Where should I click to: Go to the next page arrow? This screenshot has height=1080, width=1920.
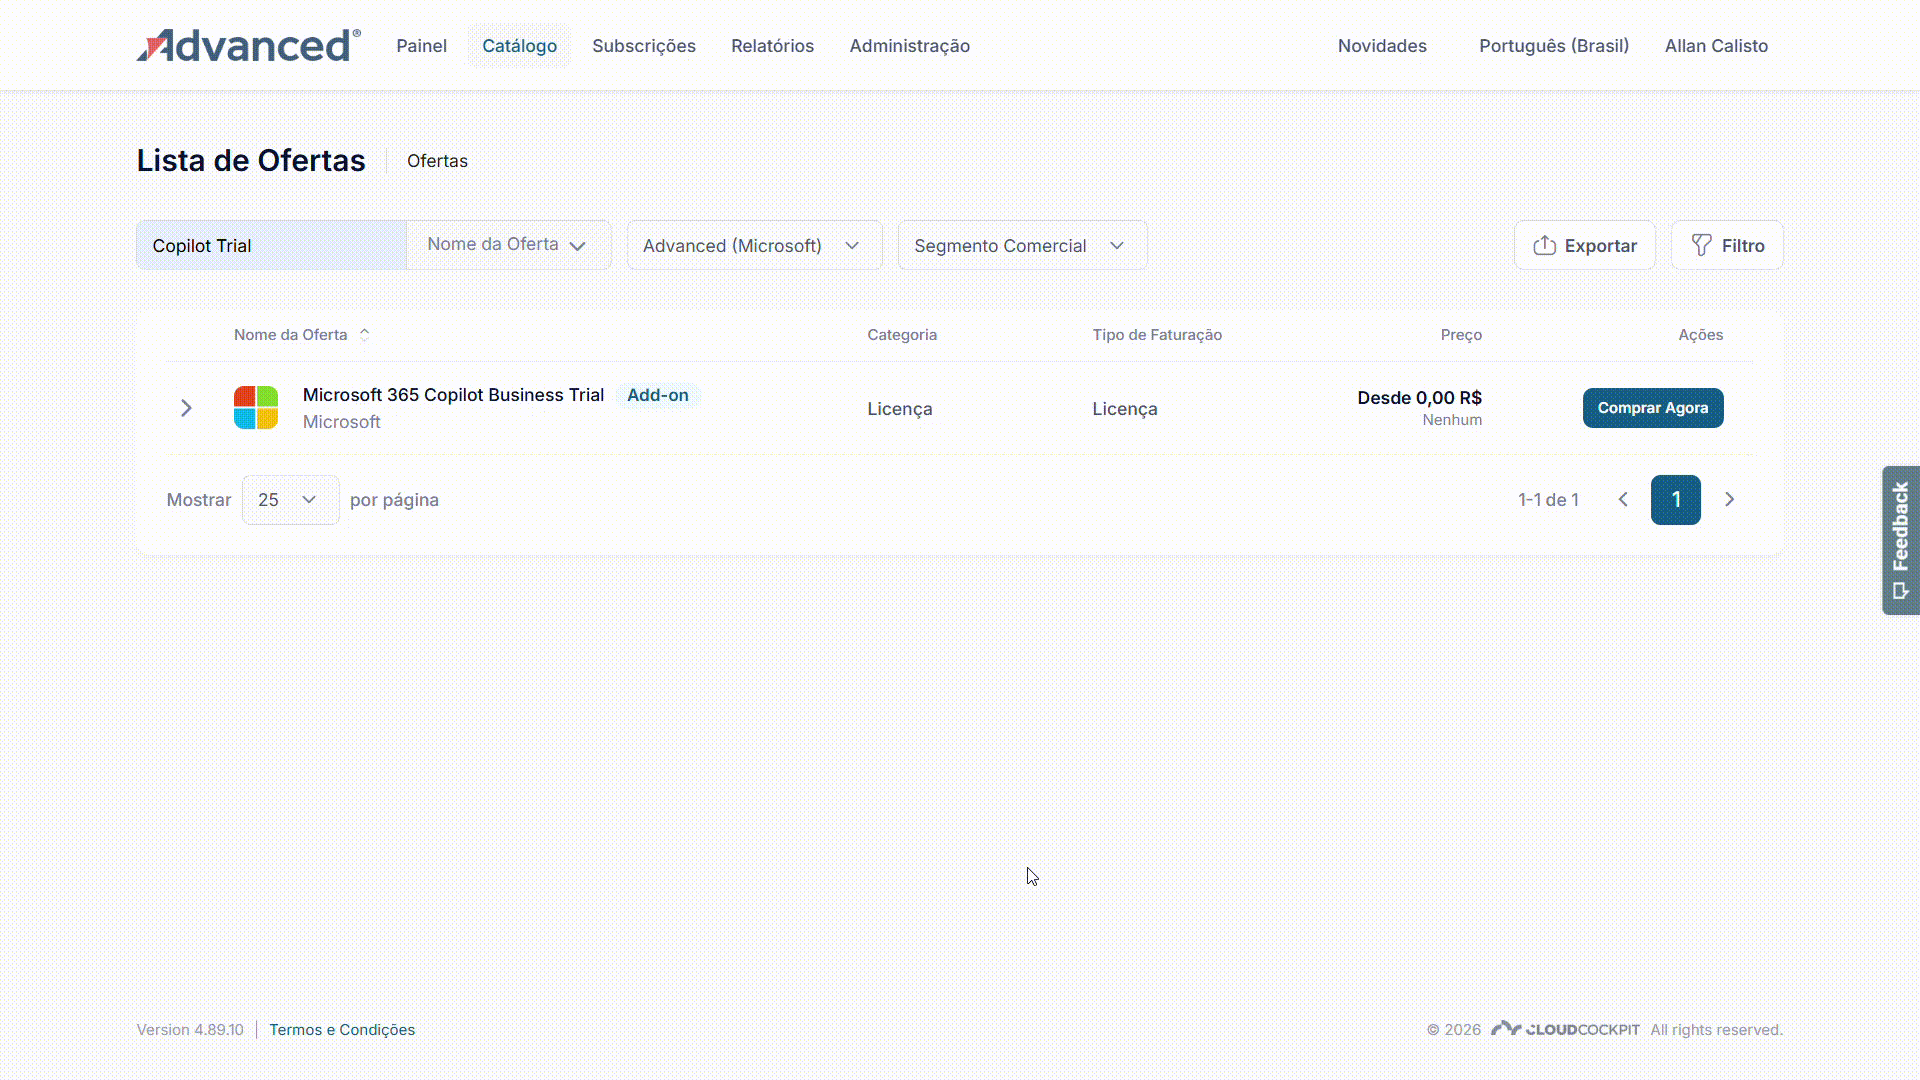[x=1730, y=500]
